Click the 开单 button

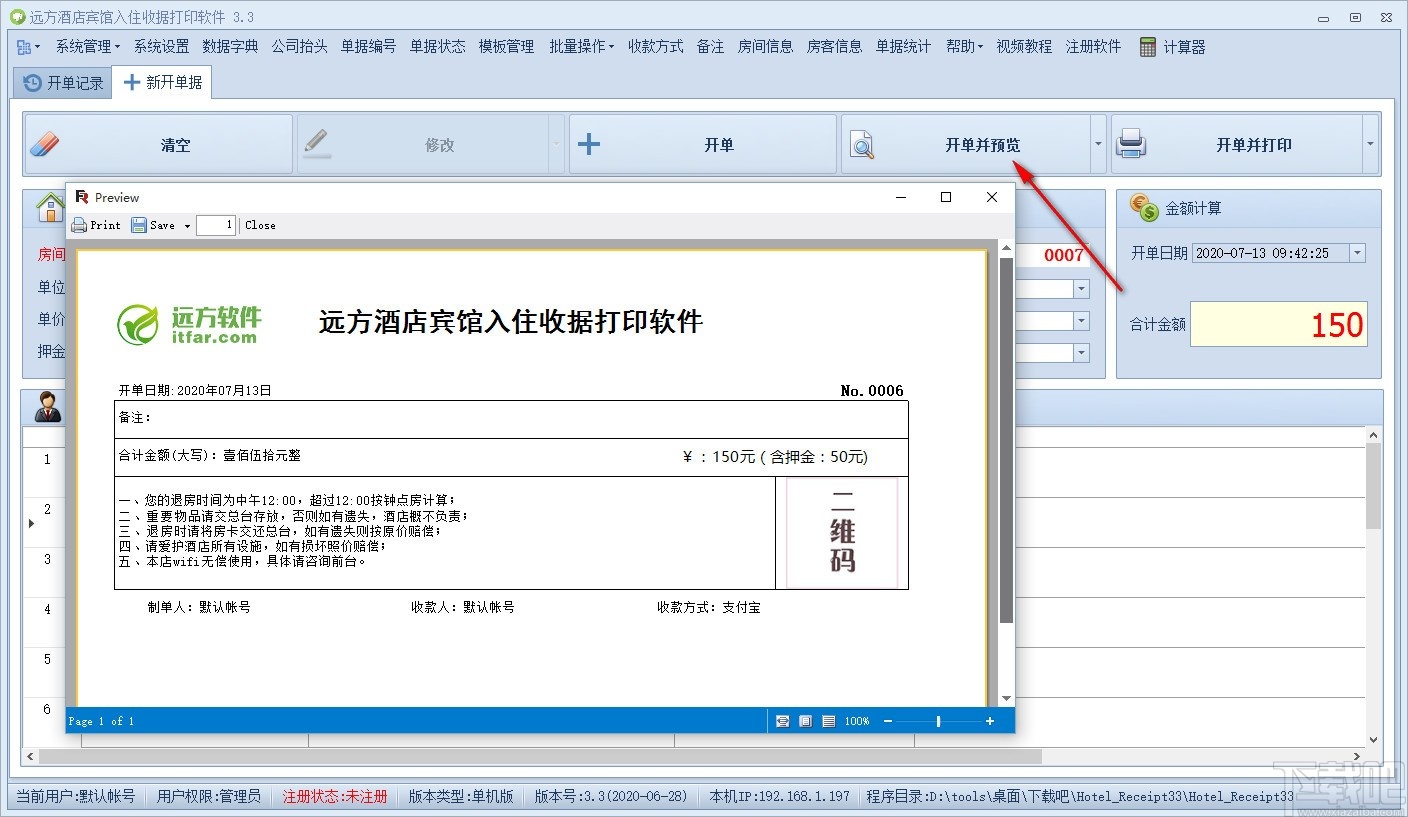pos(703,144)
